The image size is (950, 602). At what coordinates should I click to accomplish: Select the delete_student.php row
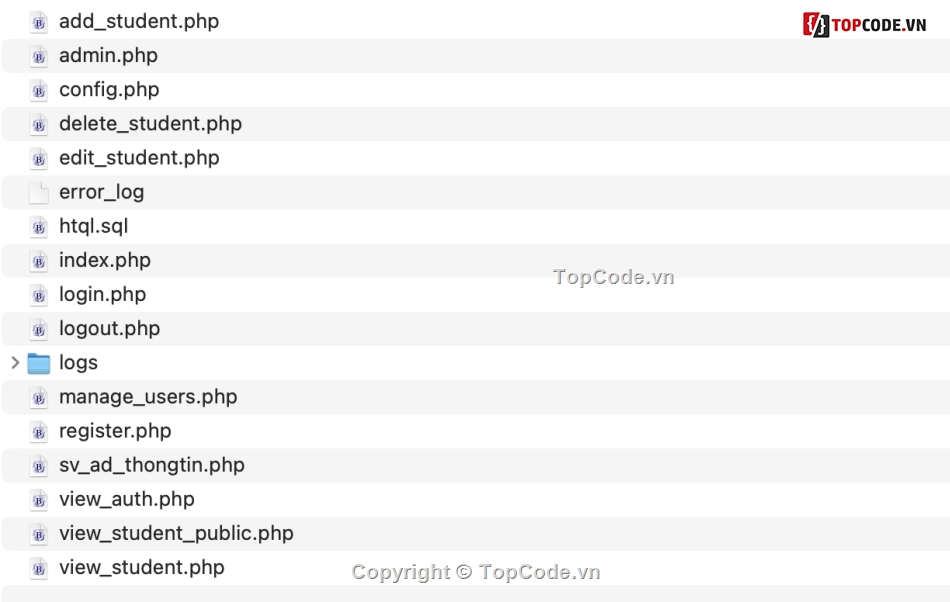pos(476,124)
